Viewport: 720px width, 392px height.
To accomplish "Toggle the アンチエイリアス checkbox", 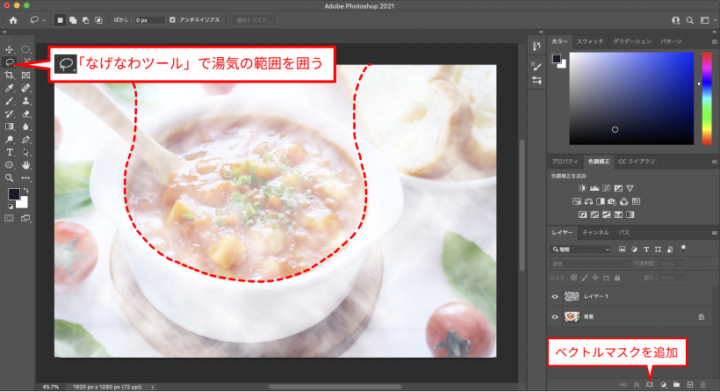I will tap(172, 20).
